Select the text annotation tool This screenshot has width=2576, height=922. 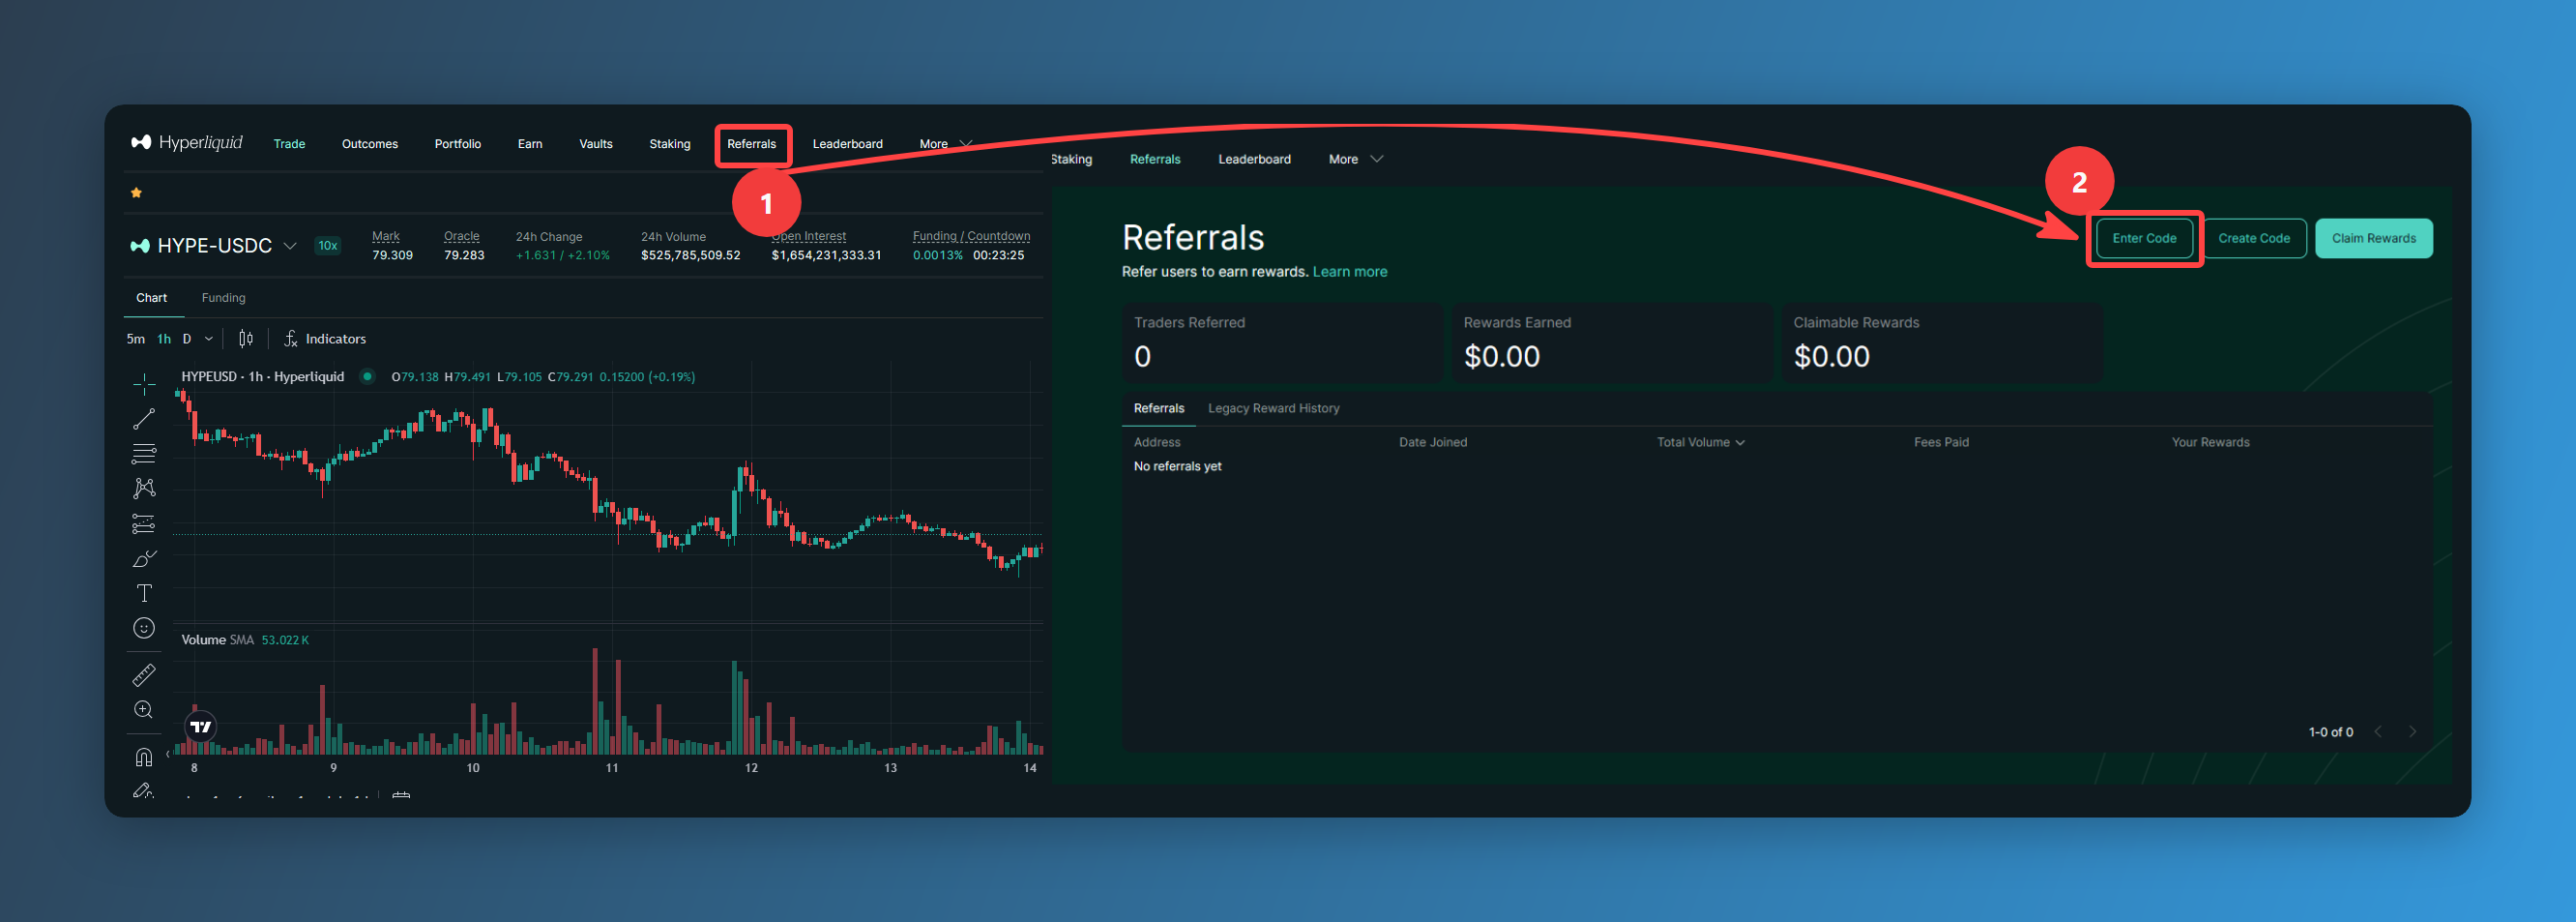point(144,594)
